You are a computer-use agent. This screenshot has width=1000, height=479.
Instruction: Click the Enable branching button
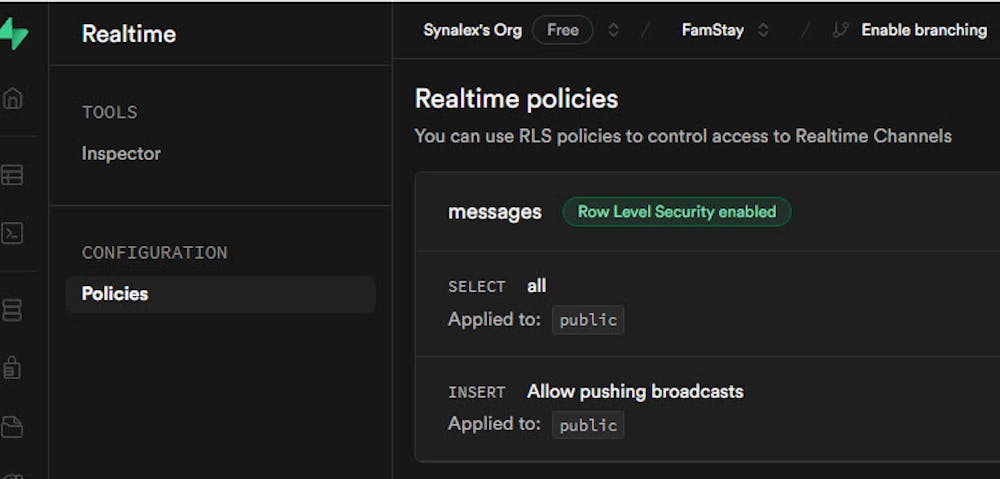point(923,30)
